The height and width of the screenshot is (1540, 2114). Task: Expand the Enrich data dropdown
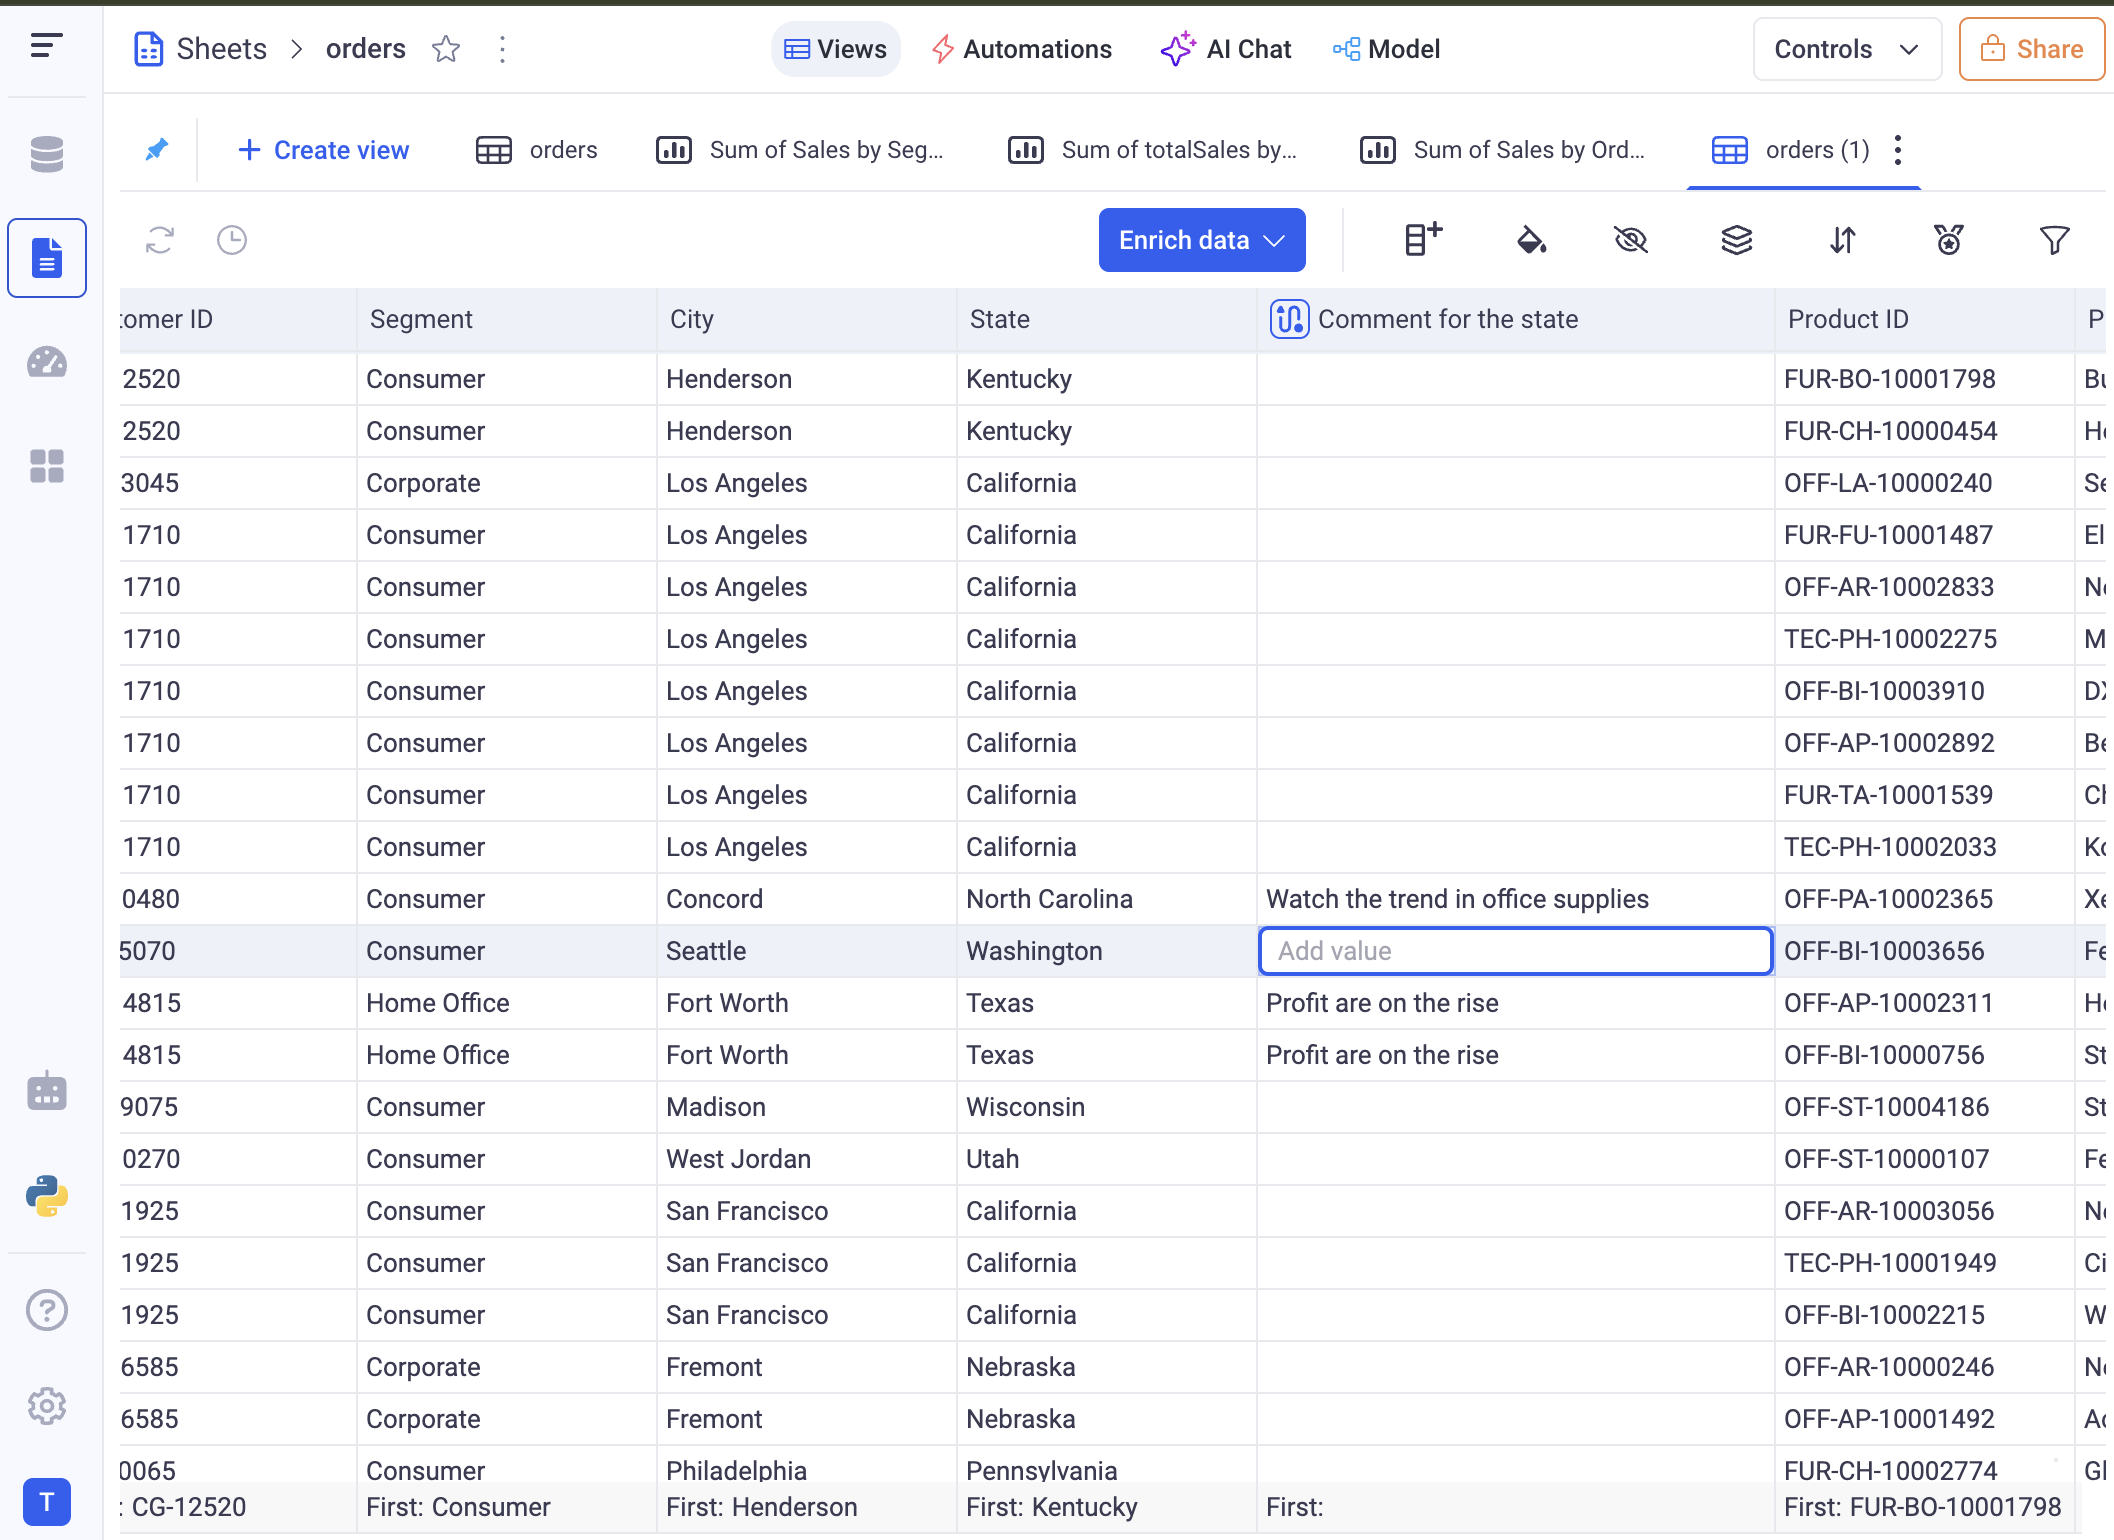tap(1201, 240)
